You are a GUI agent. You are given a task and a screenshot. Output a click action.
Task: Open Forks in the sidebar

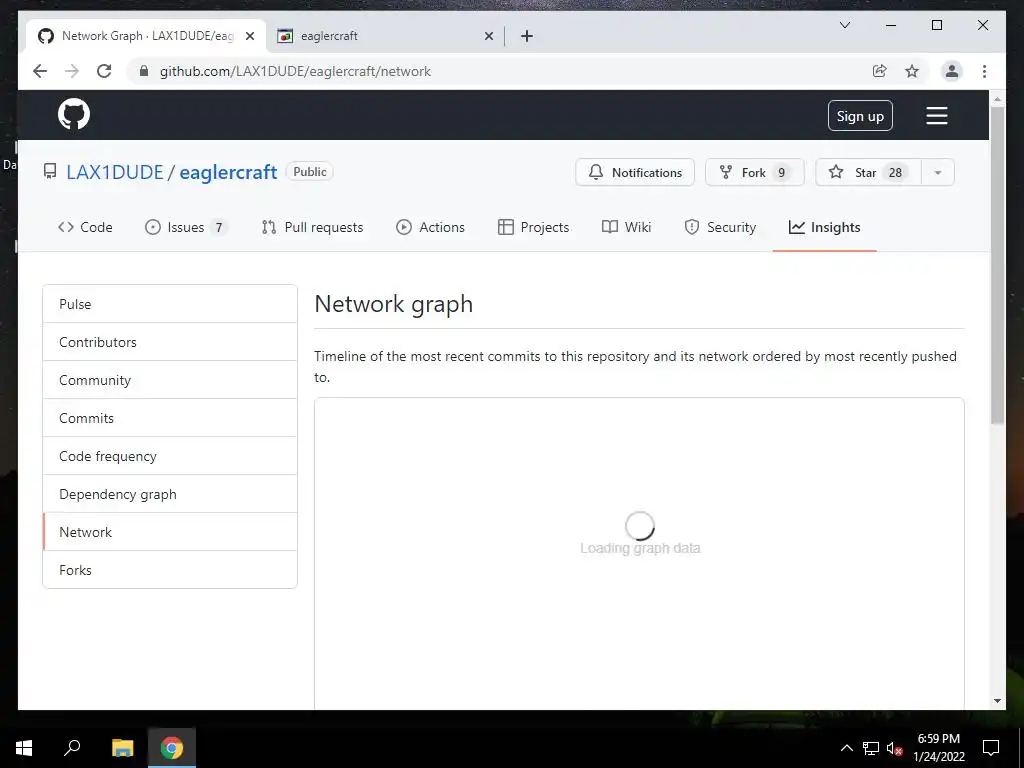click(170, 569)
